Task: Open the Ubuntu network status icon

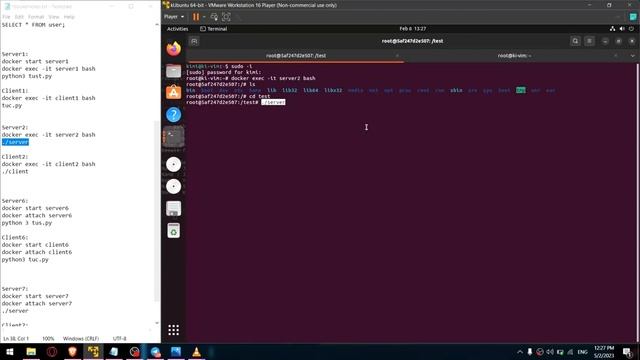Action: (612, 29)
